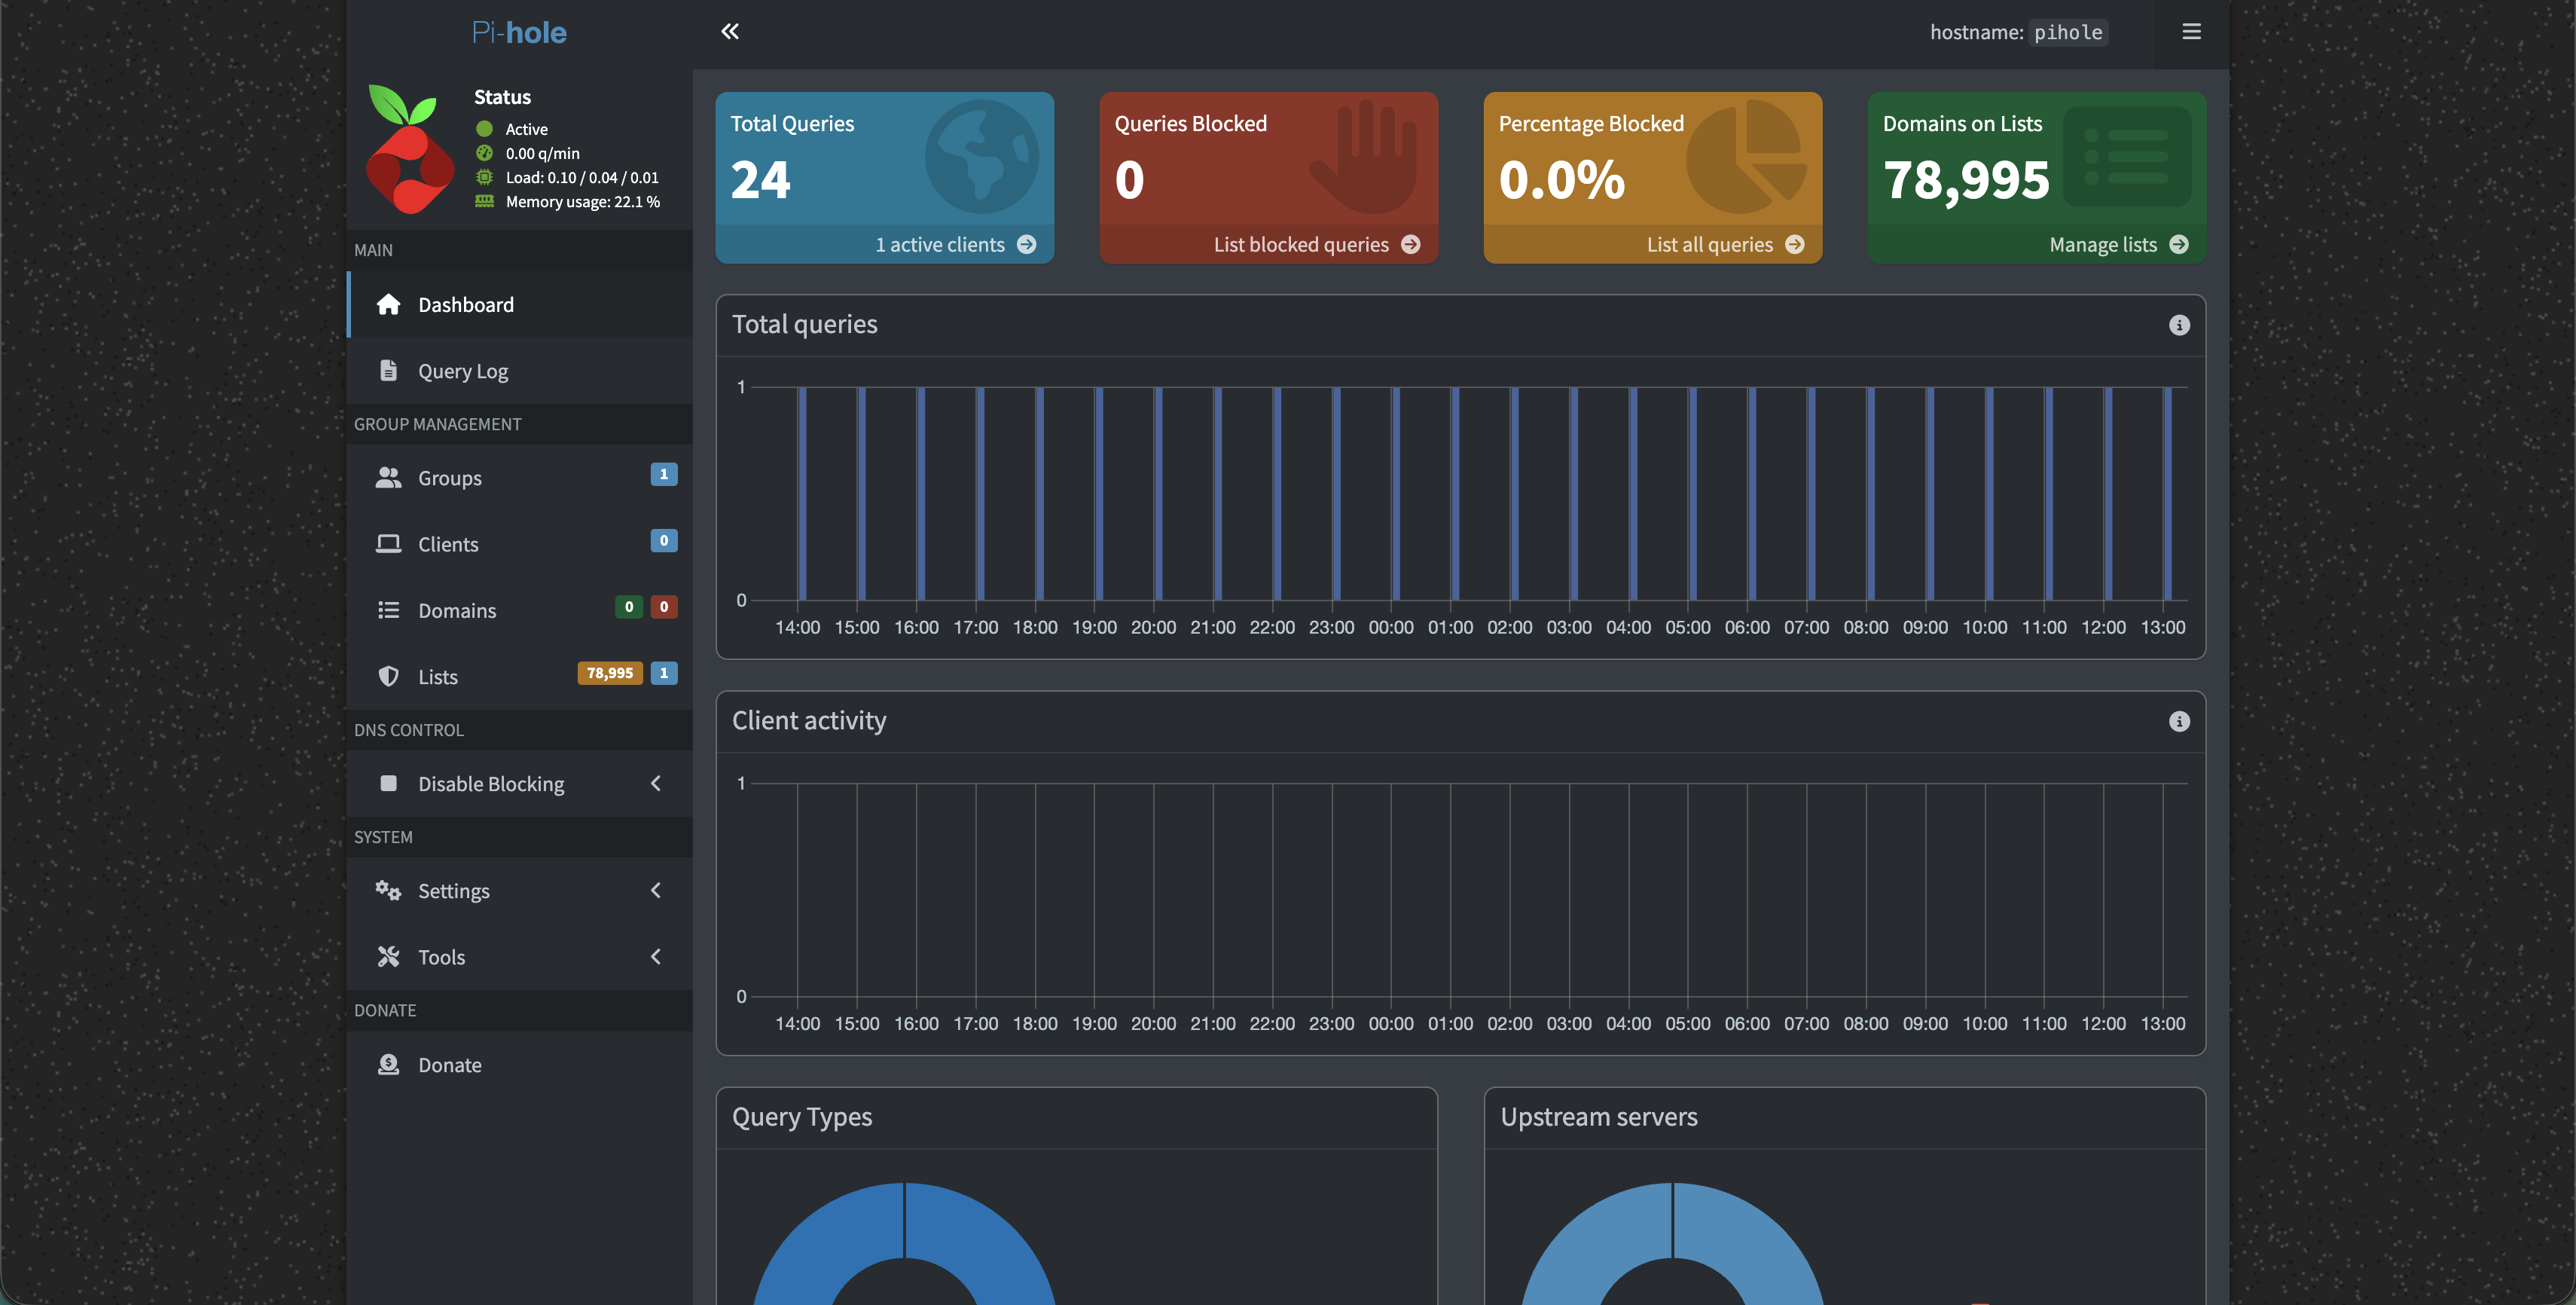This screenshot has width=2576, height=1305.
Task: Click the 78,995 badge next to Lists
Action: click(610, 673)
